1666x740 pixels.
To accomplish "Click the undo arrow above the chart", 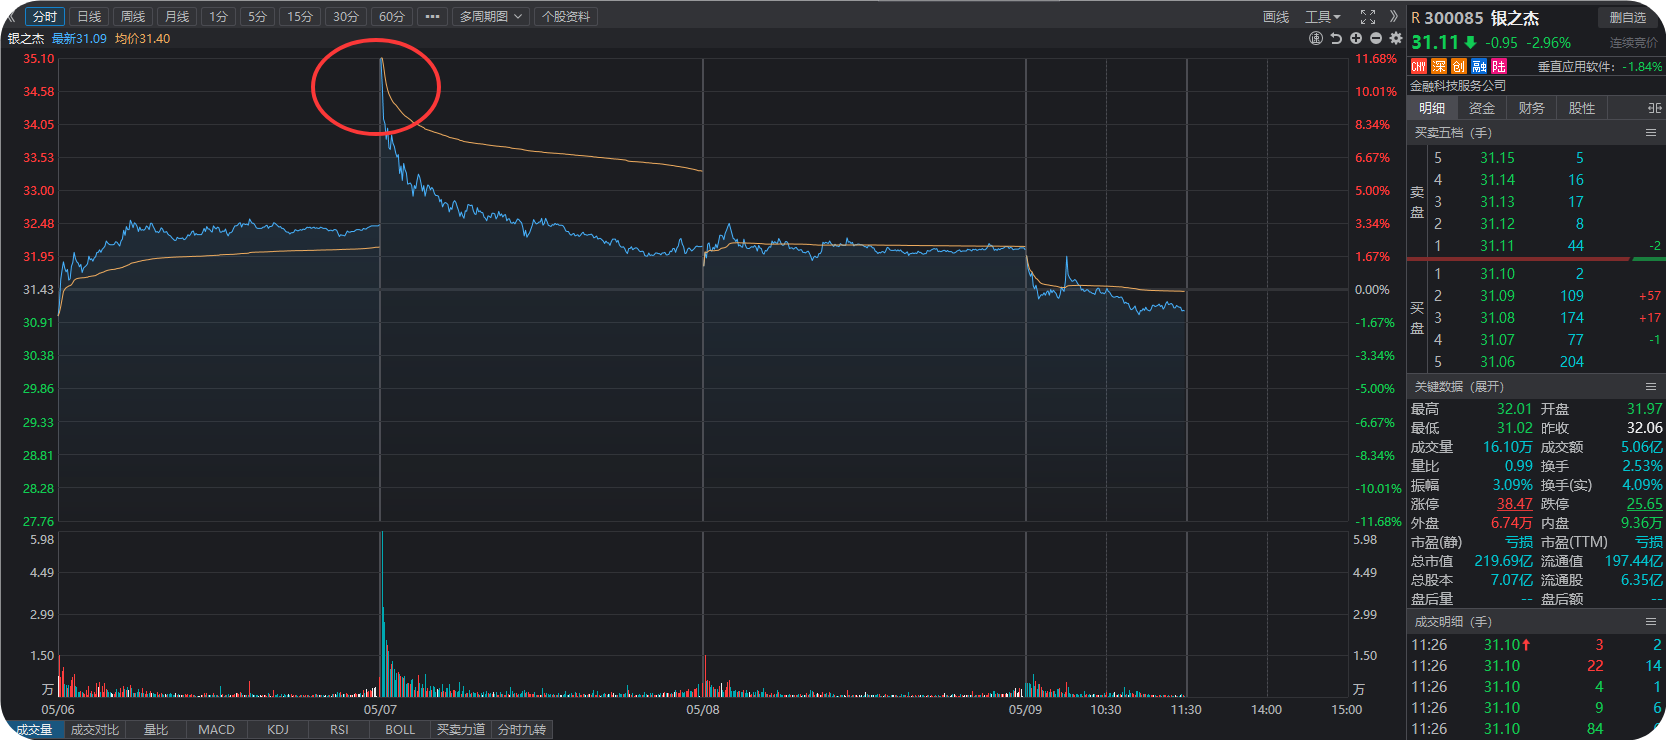I will (1336, 38).
